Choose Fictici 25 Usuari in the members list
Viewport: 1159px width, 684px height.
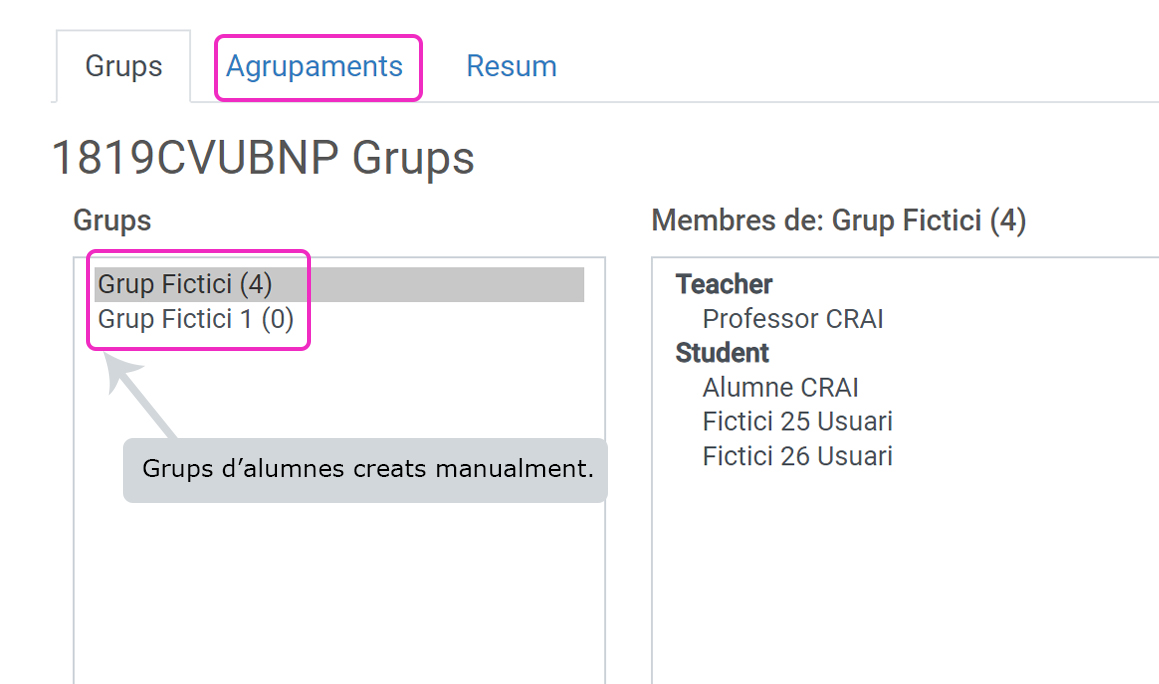click(797, 421)
